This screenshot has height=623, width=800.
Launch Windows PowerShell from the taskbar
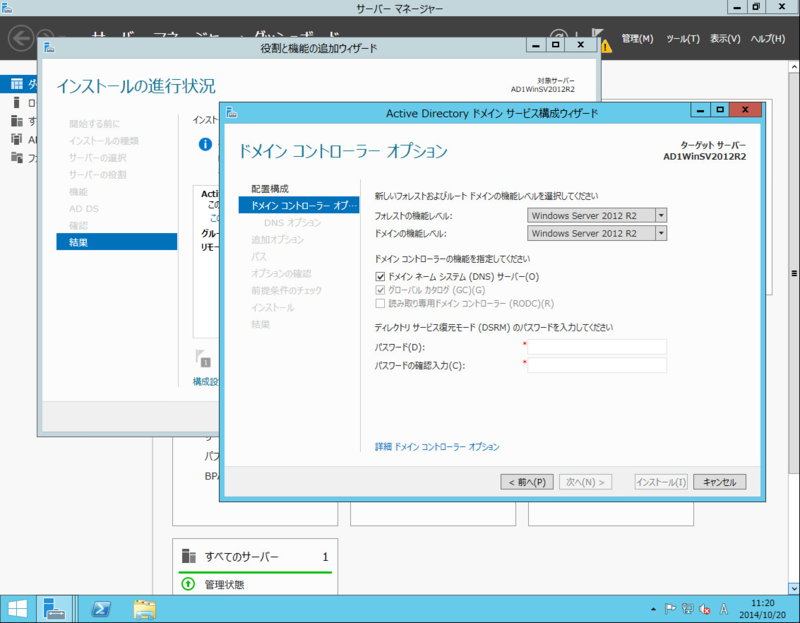coord(100,608)
